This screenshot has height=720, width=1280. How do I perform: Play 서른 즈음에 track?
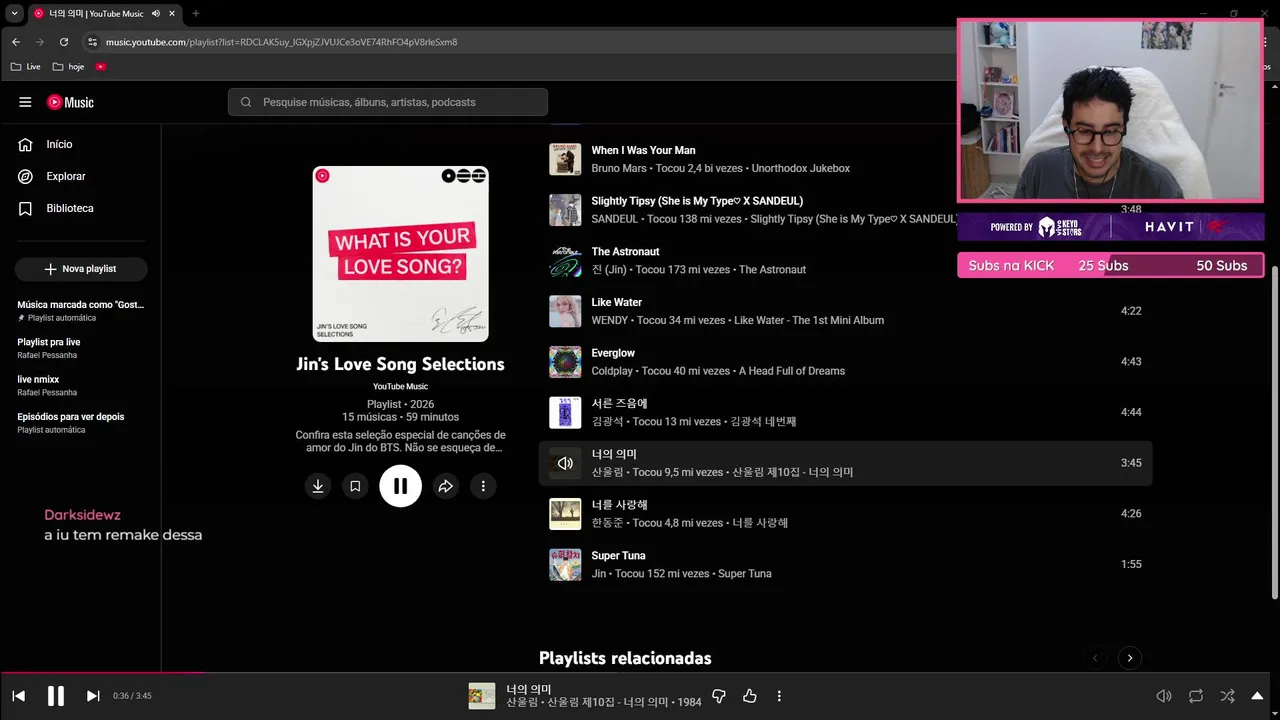pos(620,404)
